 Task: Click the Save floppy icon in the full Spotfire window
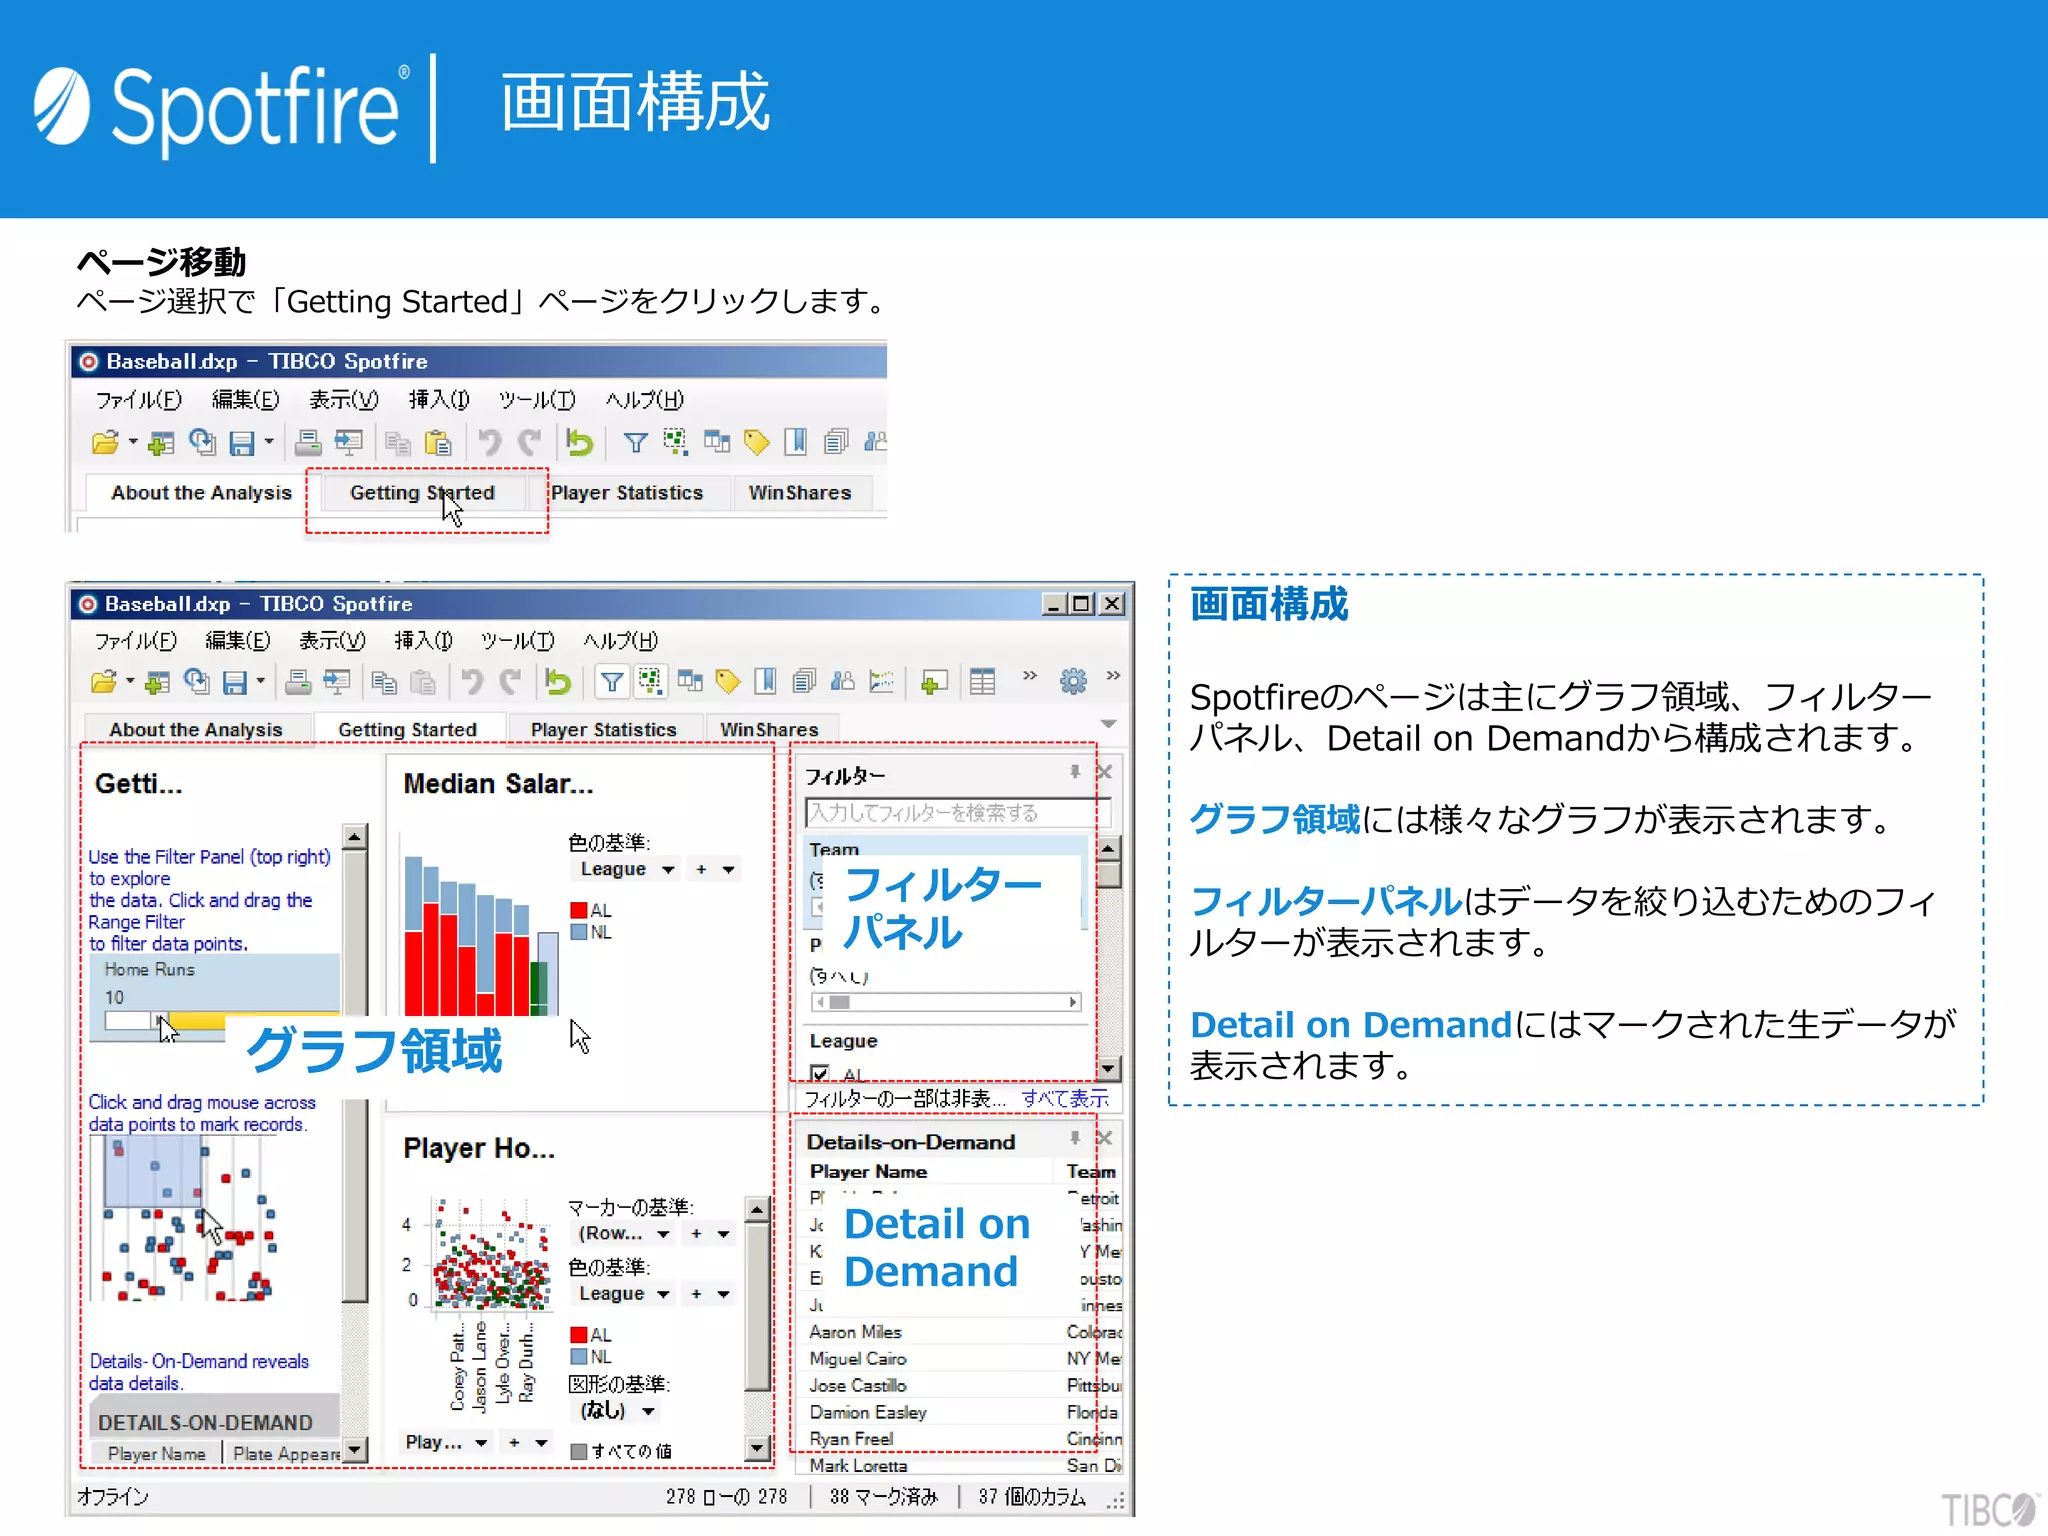click(x=236, y=683)
